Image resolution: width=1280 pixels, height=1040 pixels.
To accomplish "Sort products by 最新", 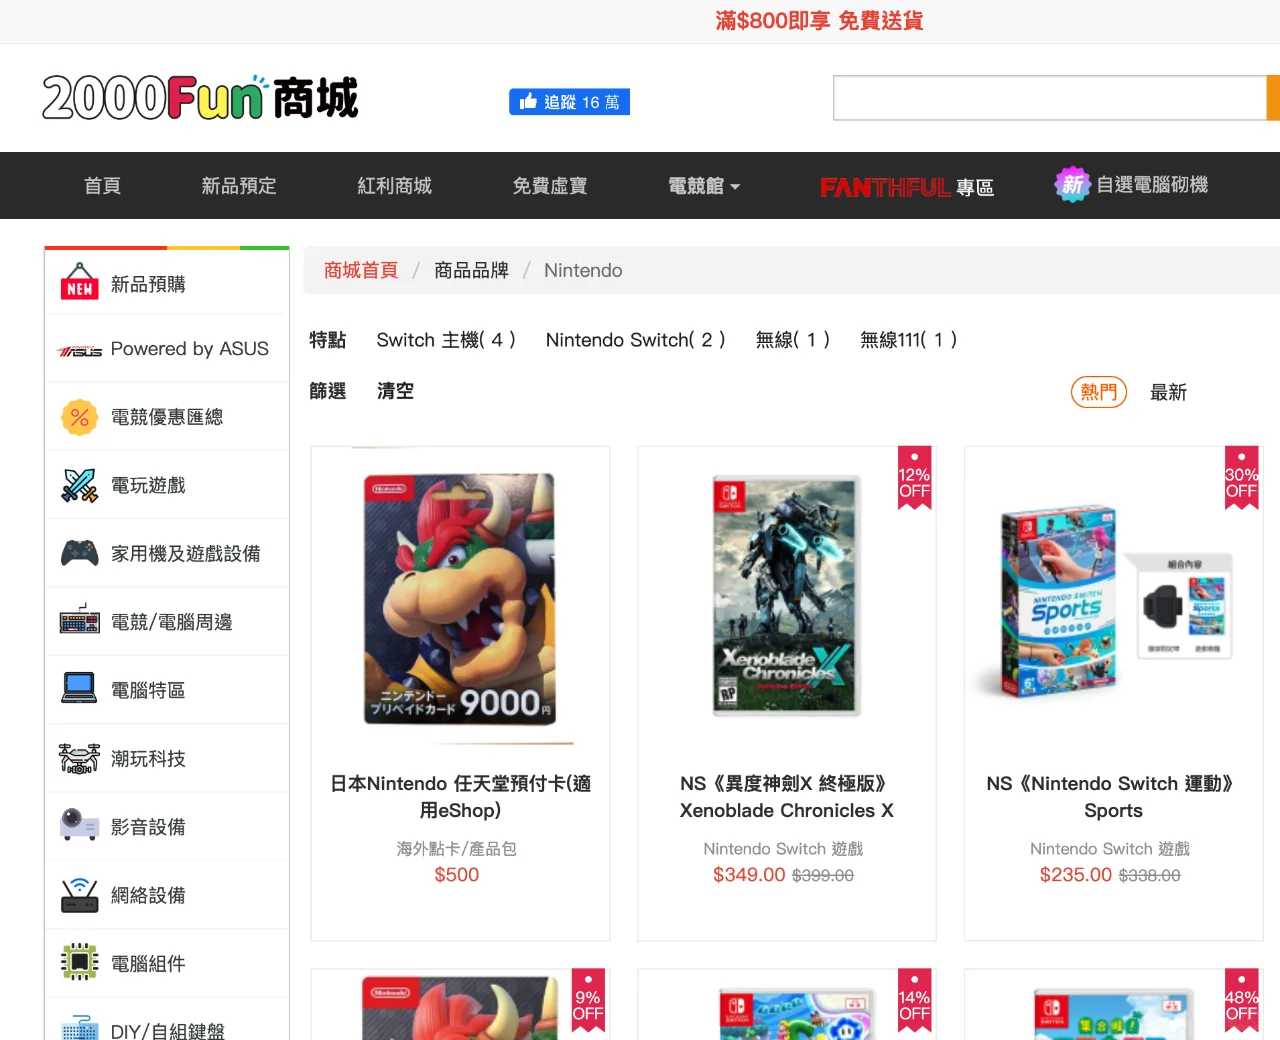I will (1168, 392).
